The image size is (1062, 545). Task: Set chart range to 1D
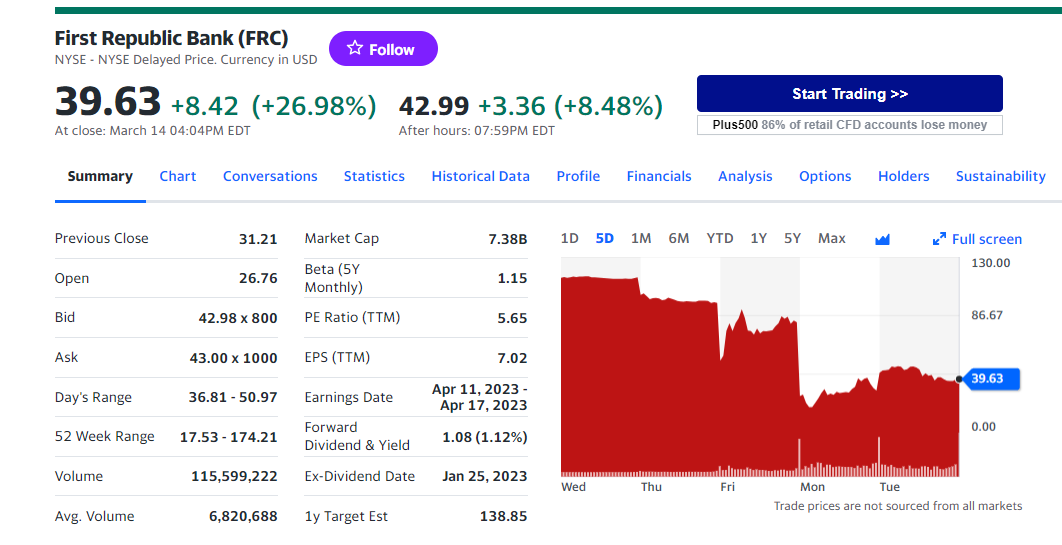(570, 238)
